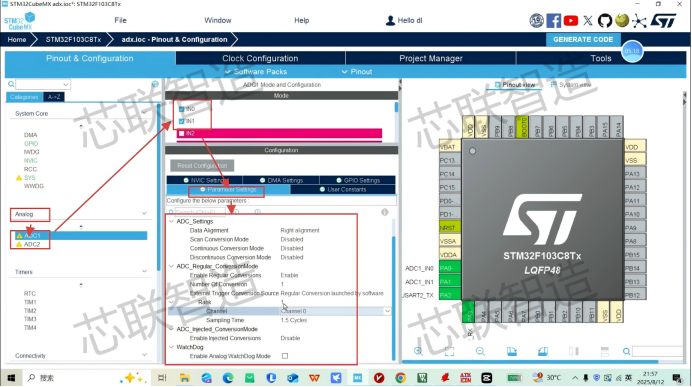Rotate chip clockwise using pinout toolbar icon
The image size is (692, 387).
pyautogui.click(x=511, y=351)
